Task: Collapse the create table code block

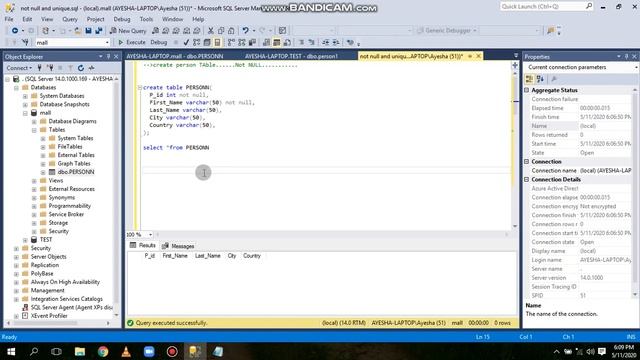Action: [140, 88]
